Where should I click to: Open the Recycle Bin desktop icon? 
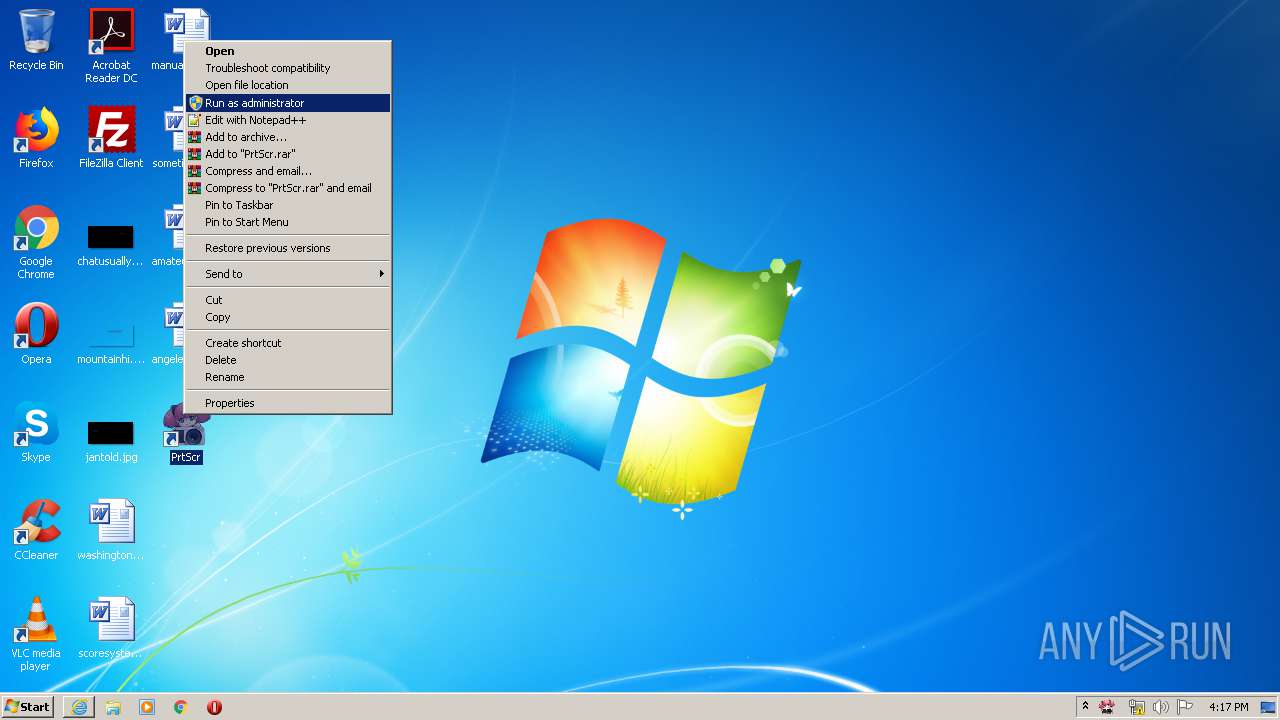36,40
